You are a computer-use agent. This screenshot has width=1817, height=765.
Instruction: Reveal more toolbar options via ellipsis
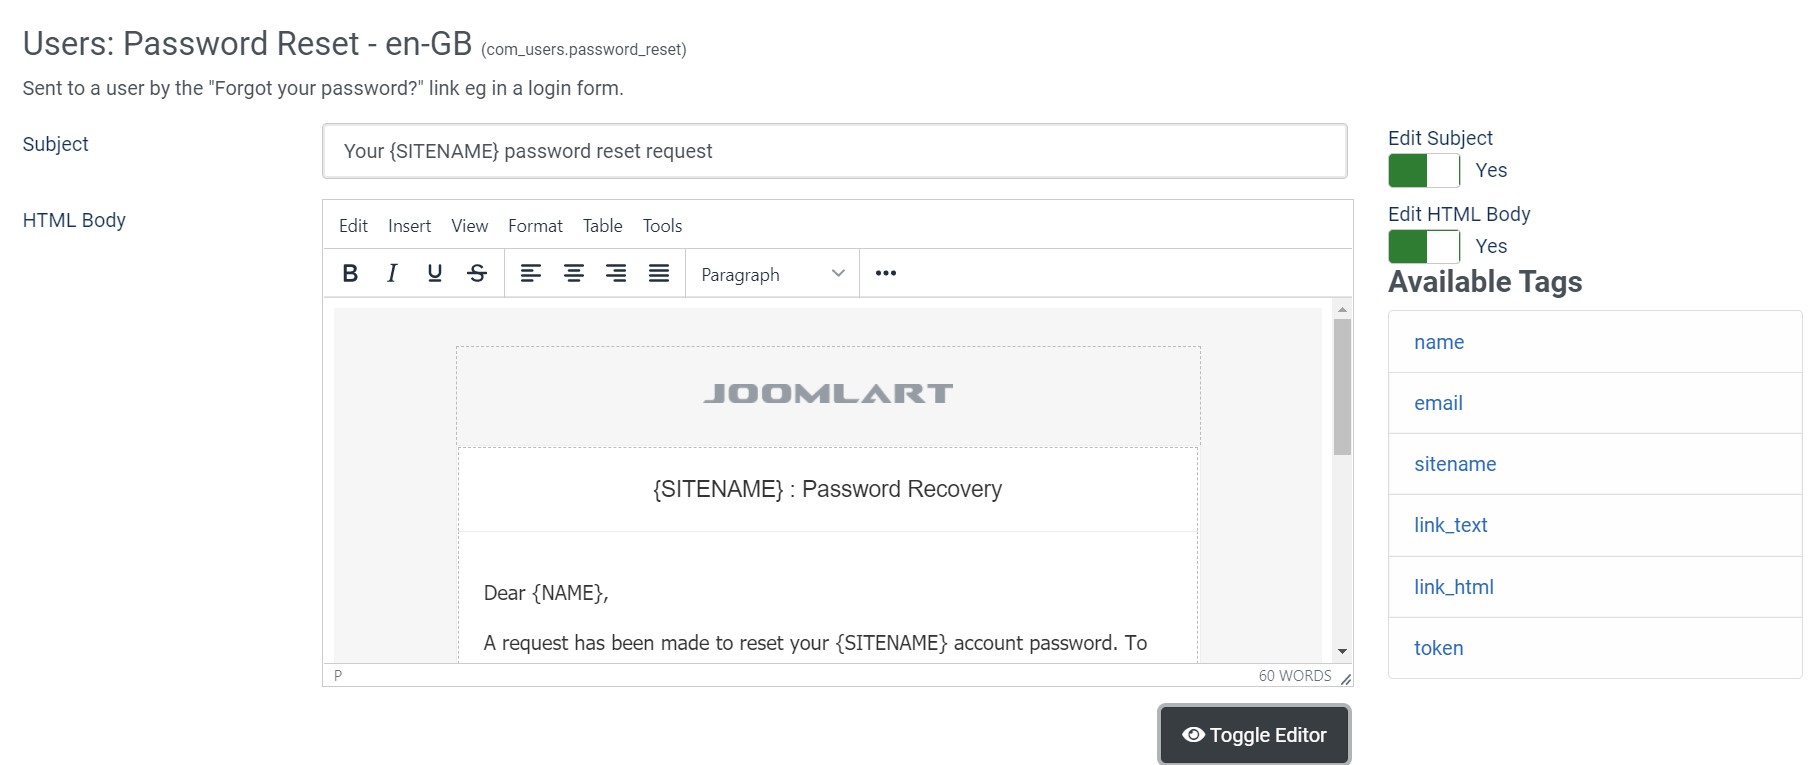point(884,272)
